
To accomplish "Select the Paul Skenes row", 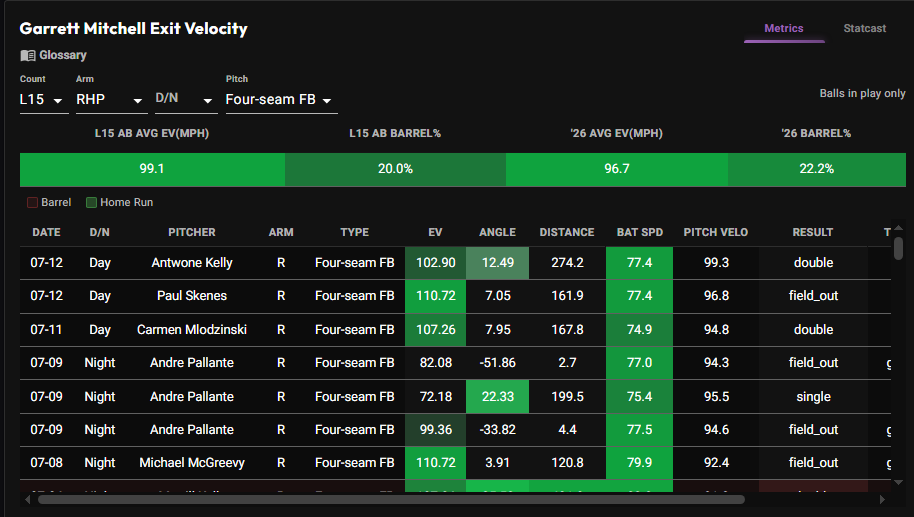I will 455,296.
